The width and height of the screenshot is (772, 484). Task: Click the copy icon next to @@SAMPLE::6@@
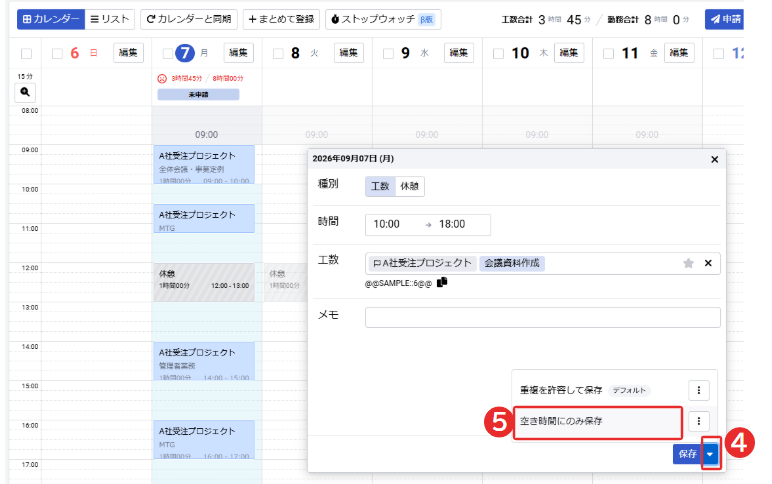click(x=442, y=282)
